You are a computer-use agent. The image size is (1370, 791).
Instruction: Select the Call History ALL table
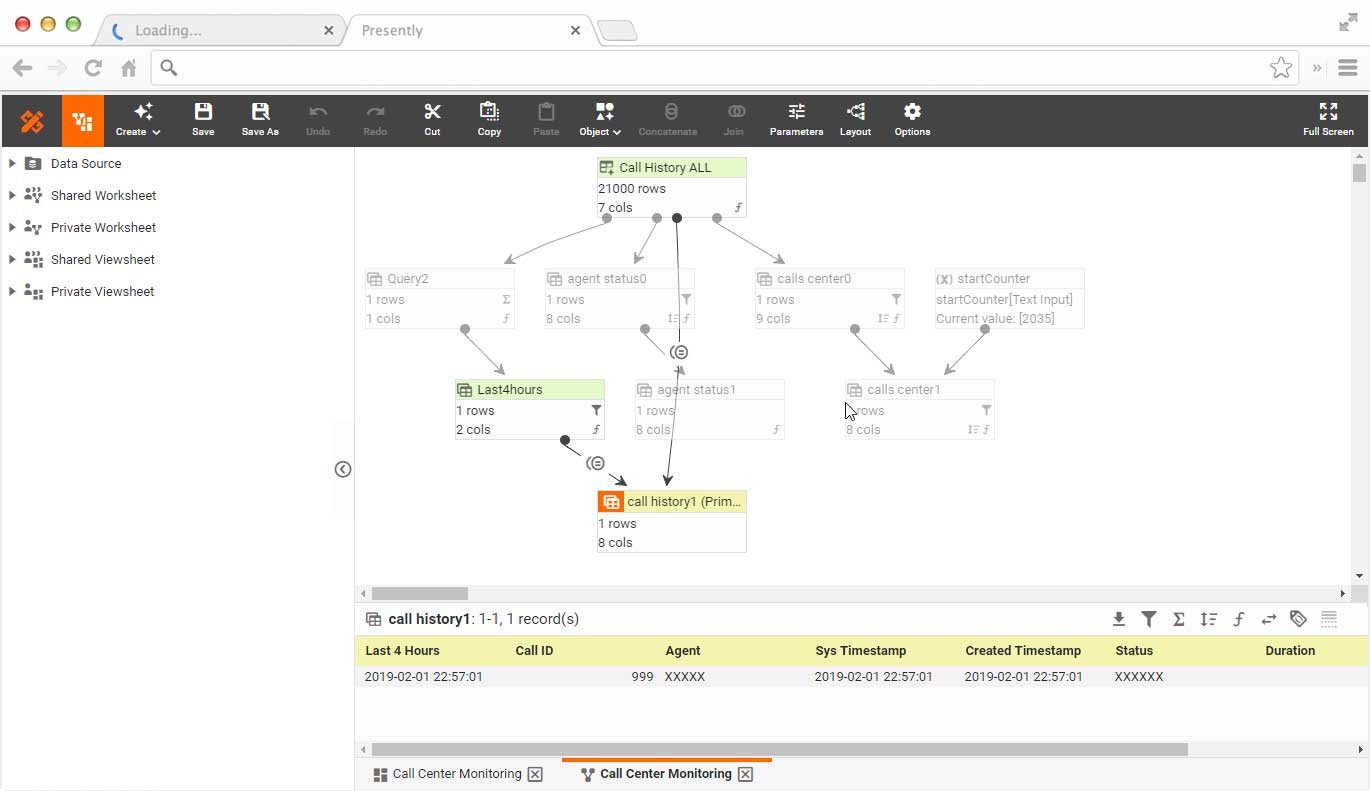coord(672,187)
